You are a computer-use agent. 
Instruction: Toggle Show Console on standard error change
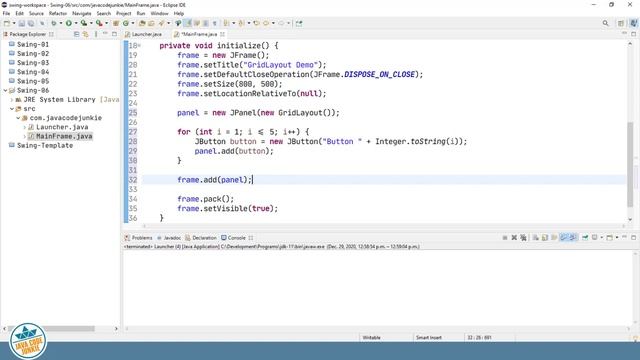pos(573,238)
